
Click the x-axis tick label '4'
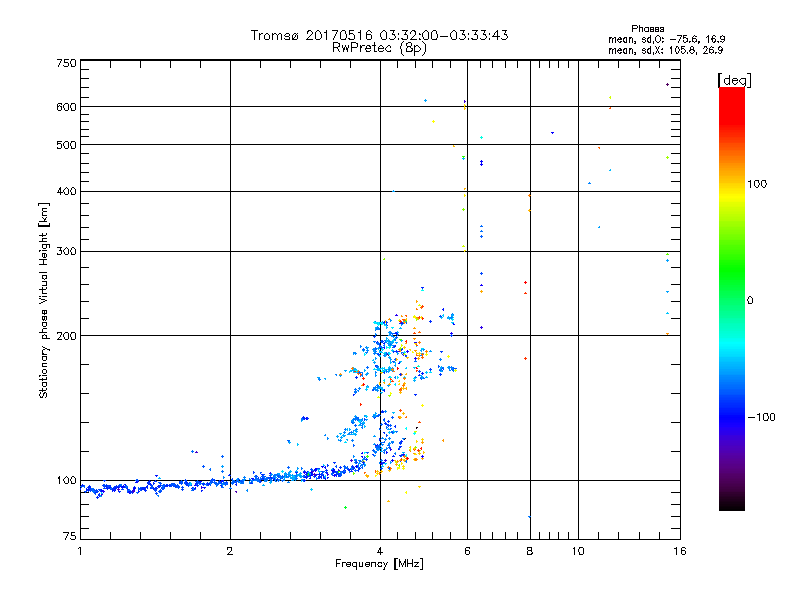coord(380,551)
